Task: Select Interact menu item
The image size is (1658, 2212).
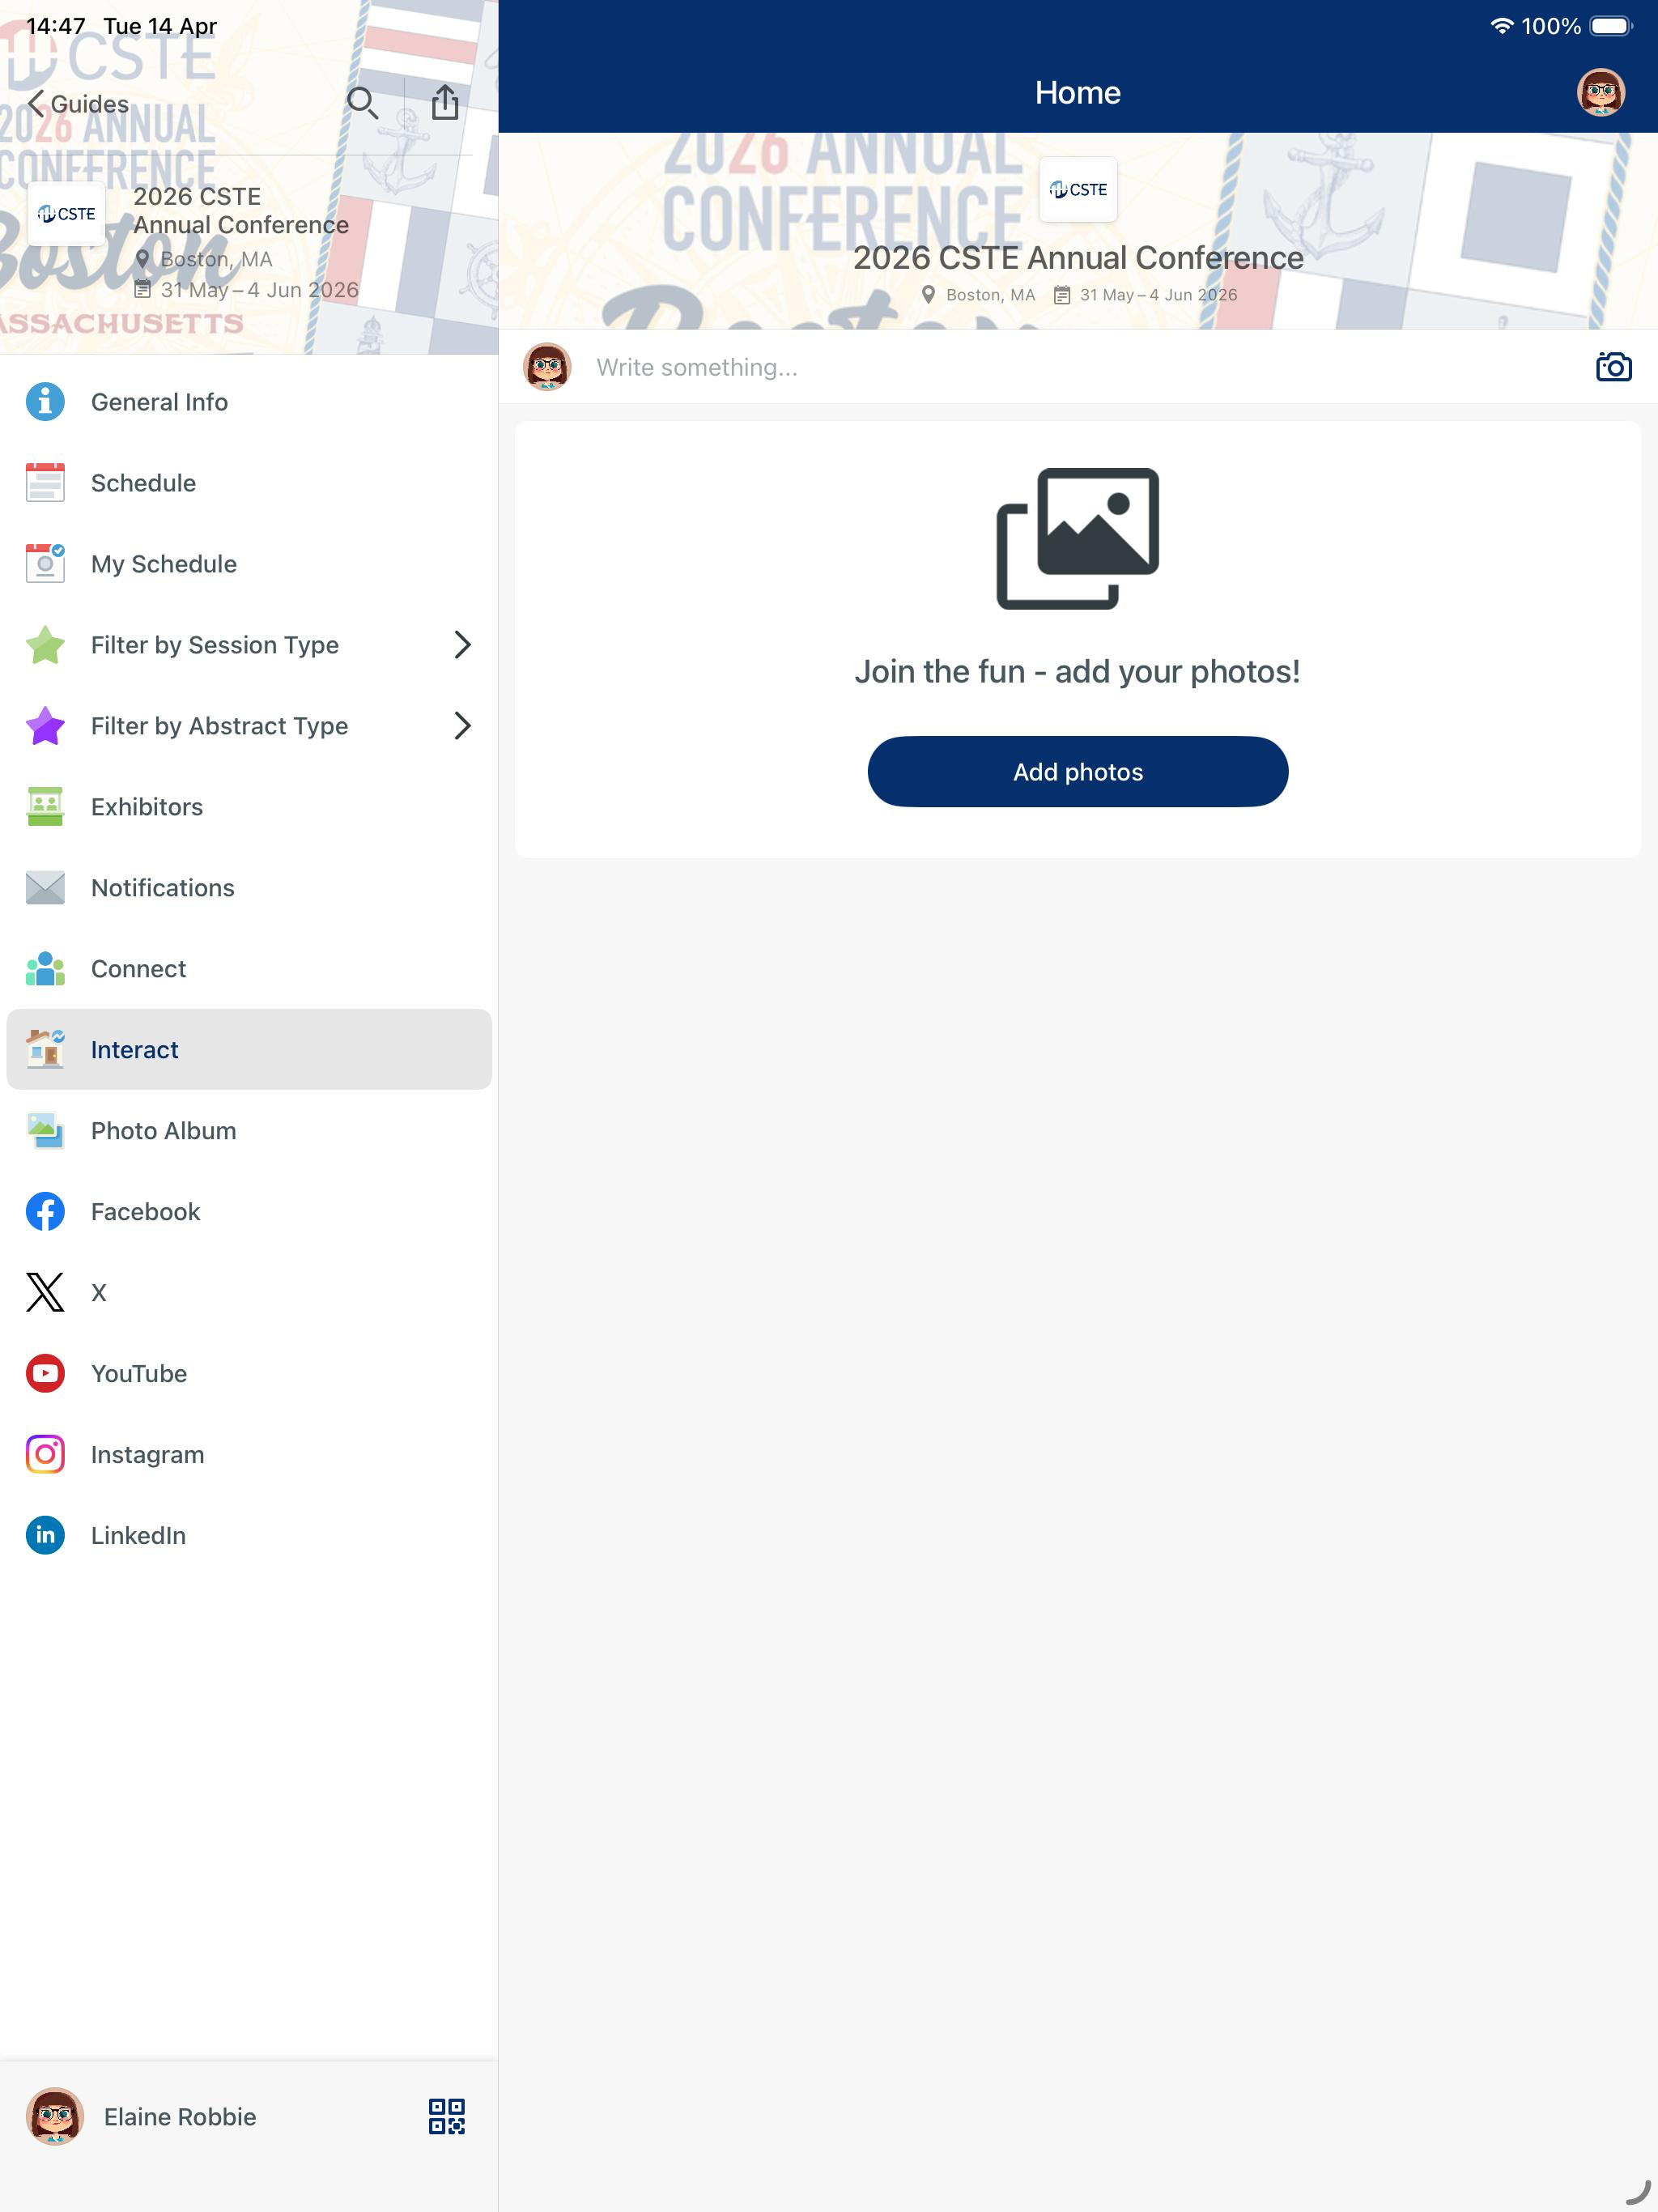Action: pos(249,1049)
